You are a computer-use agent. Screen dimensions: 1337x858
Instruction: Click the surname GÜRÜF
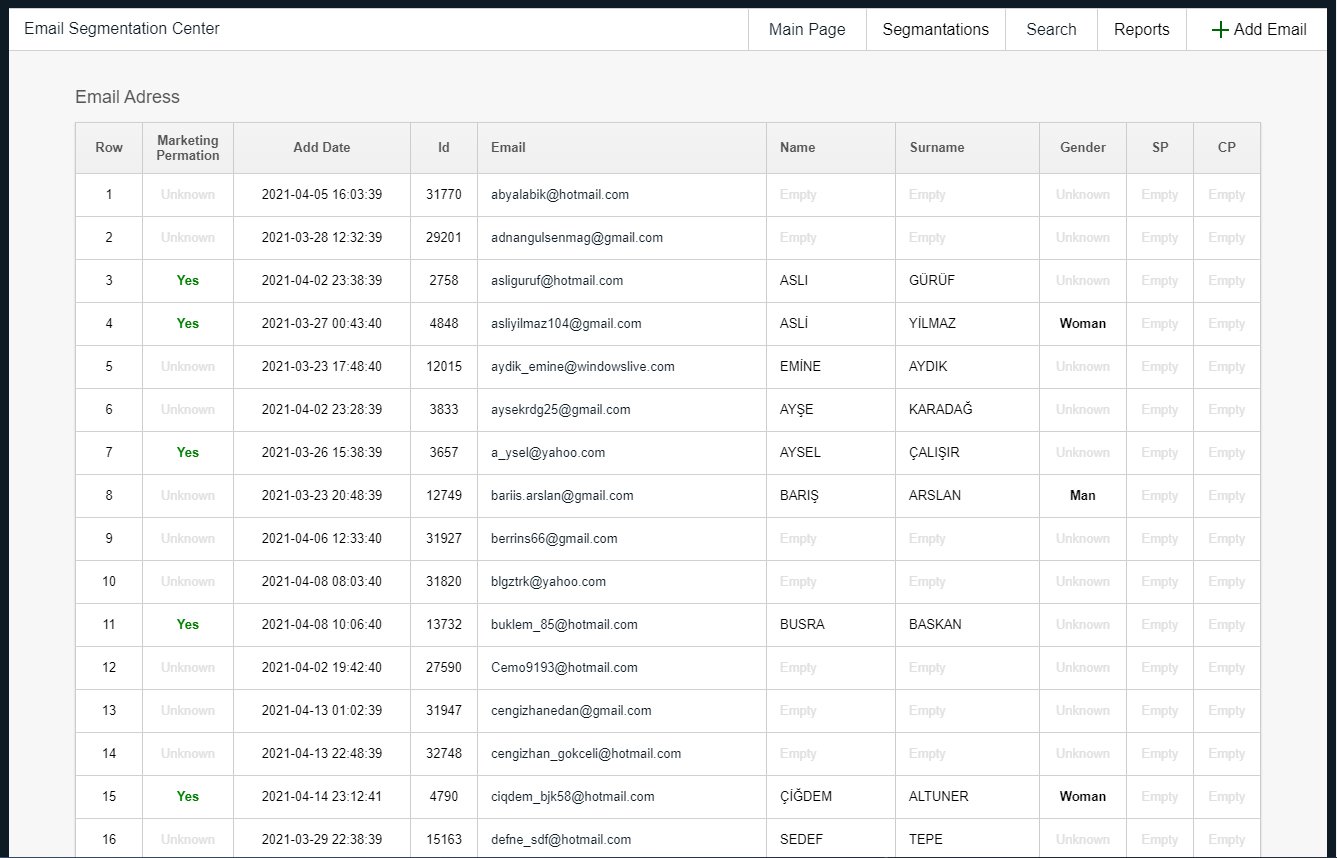(x=932, y=281)
